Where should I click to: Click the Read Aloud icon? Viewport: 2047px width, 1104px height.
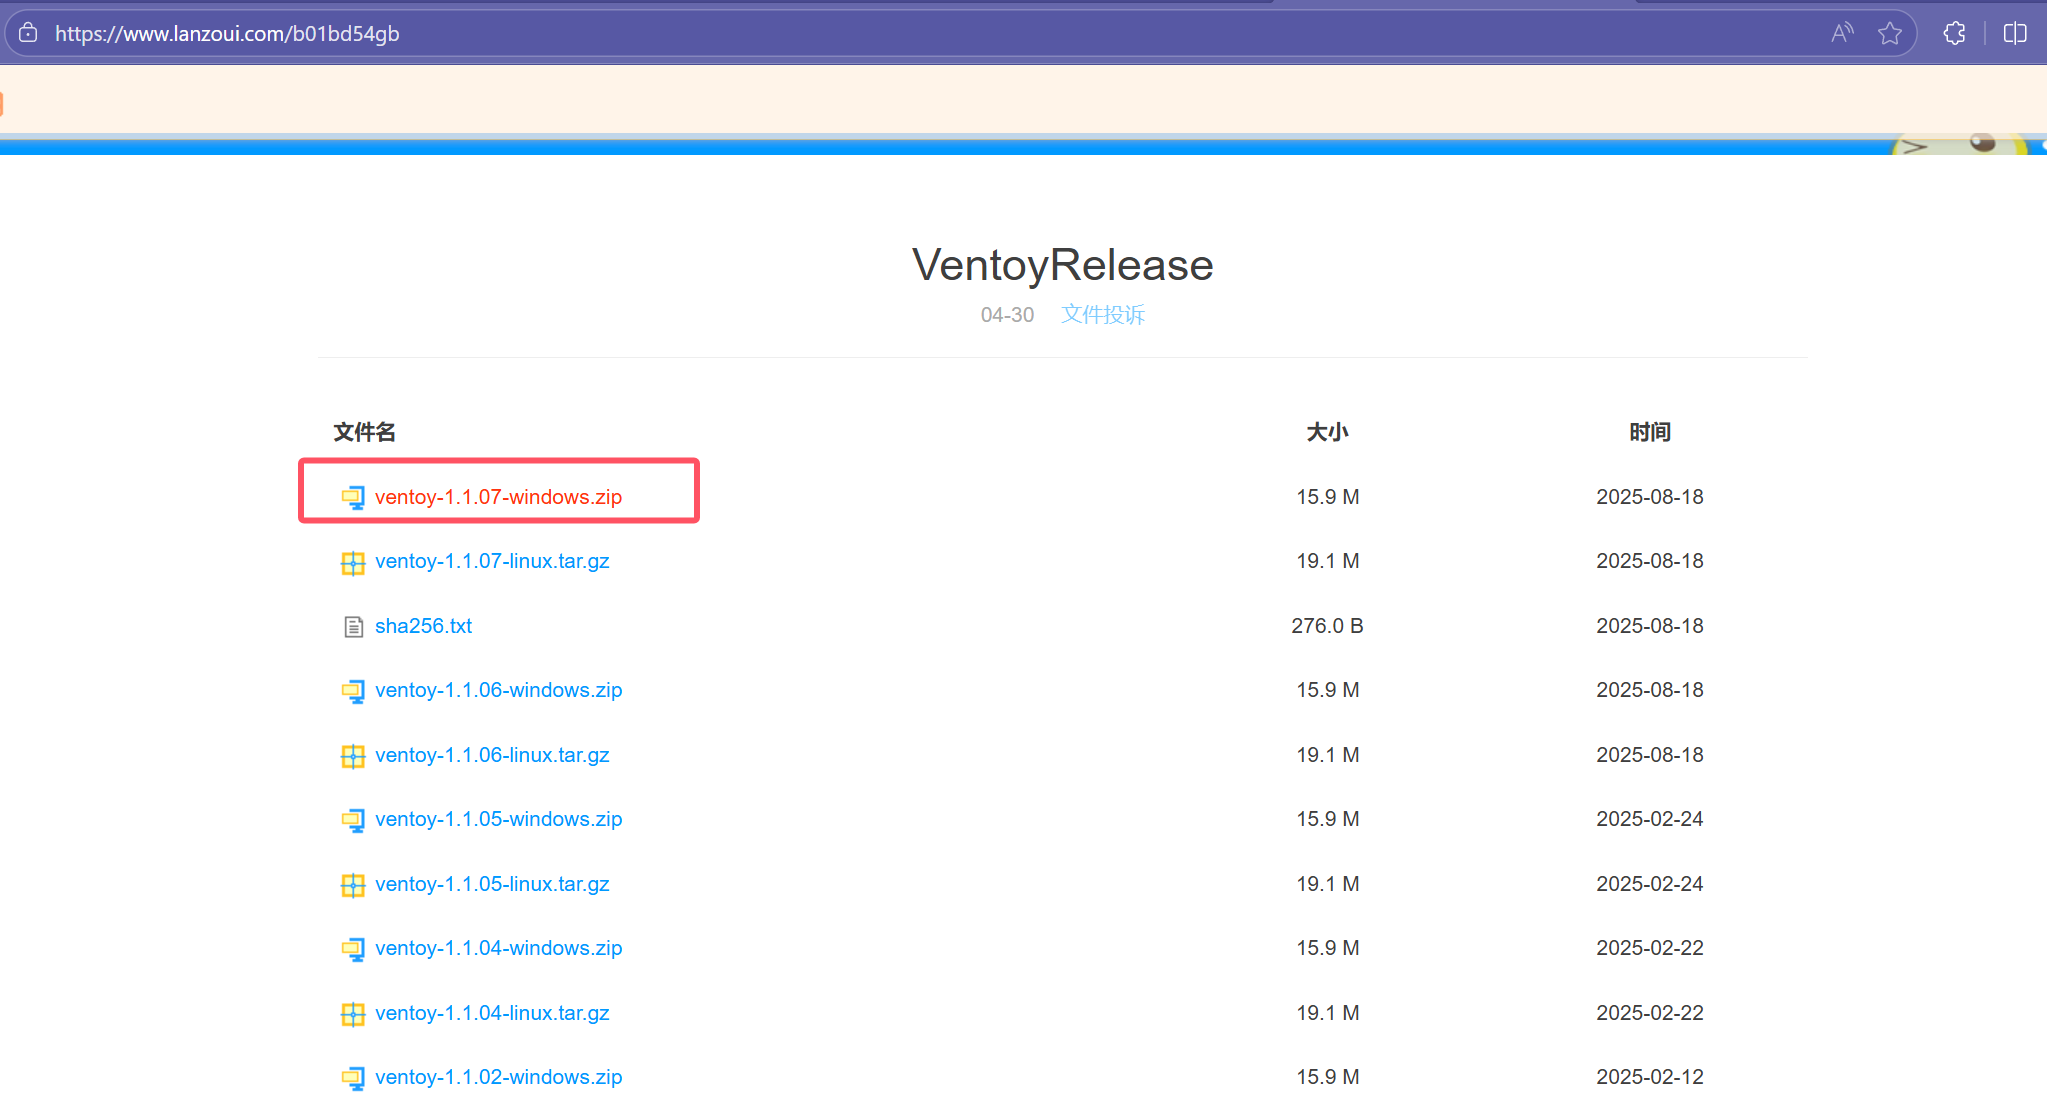coord(1842,33)
